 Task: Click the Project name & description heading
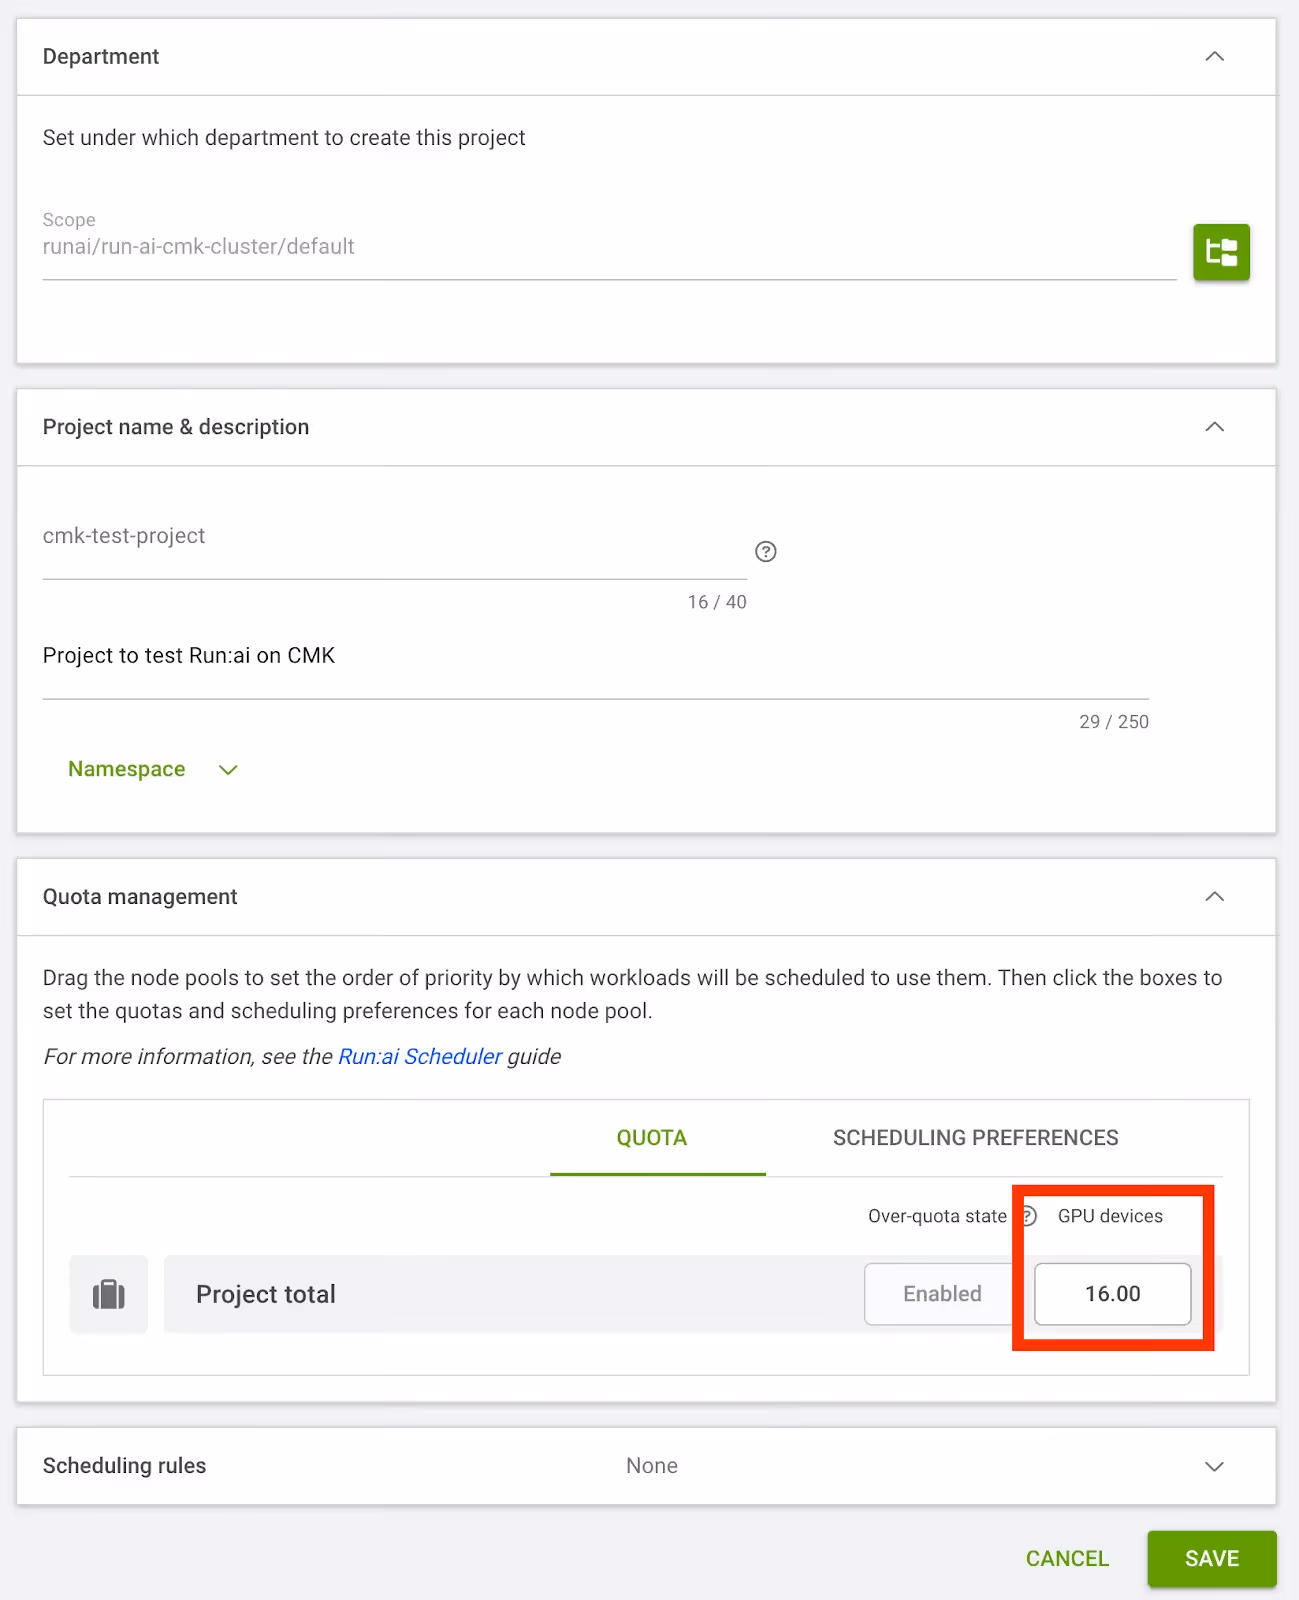point(176,427)
